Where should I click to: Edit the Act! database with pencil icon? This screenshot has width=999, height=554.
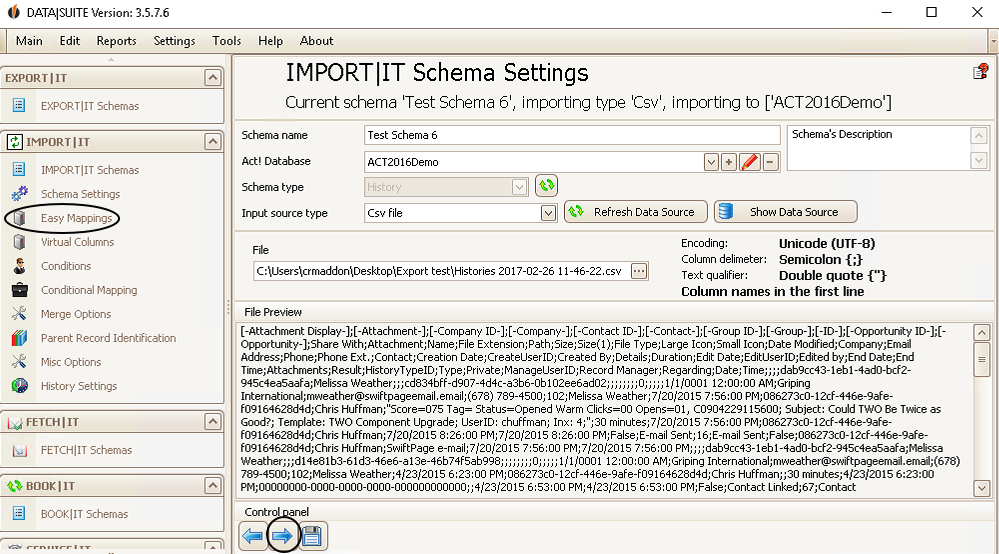(750, 162)
